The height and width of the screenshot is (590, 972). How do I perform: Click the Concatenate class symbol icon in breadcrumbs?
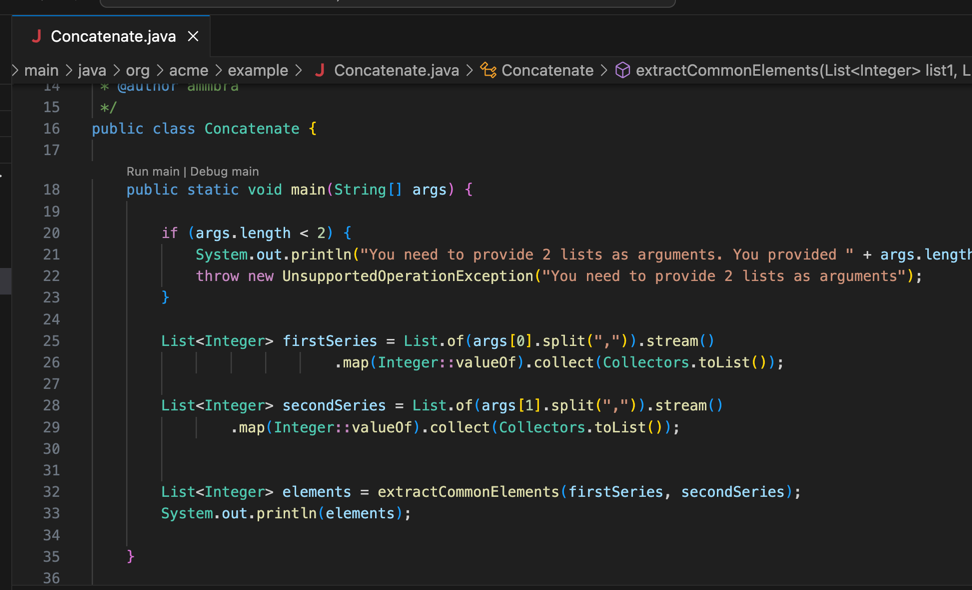(488, 70)
